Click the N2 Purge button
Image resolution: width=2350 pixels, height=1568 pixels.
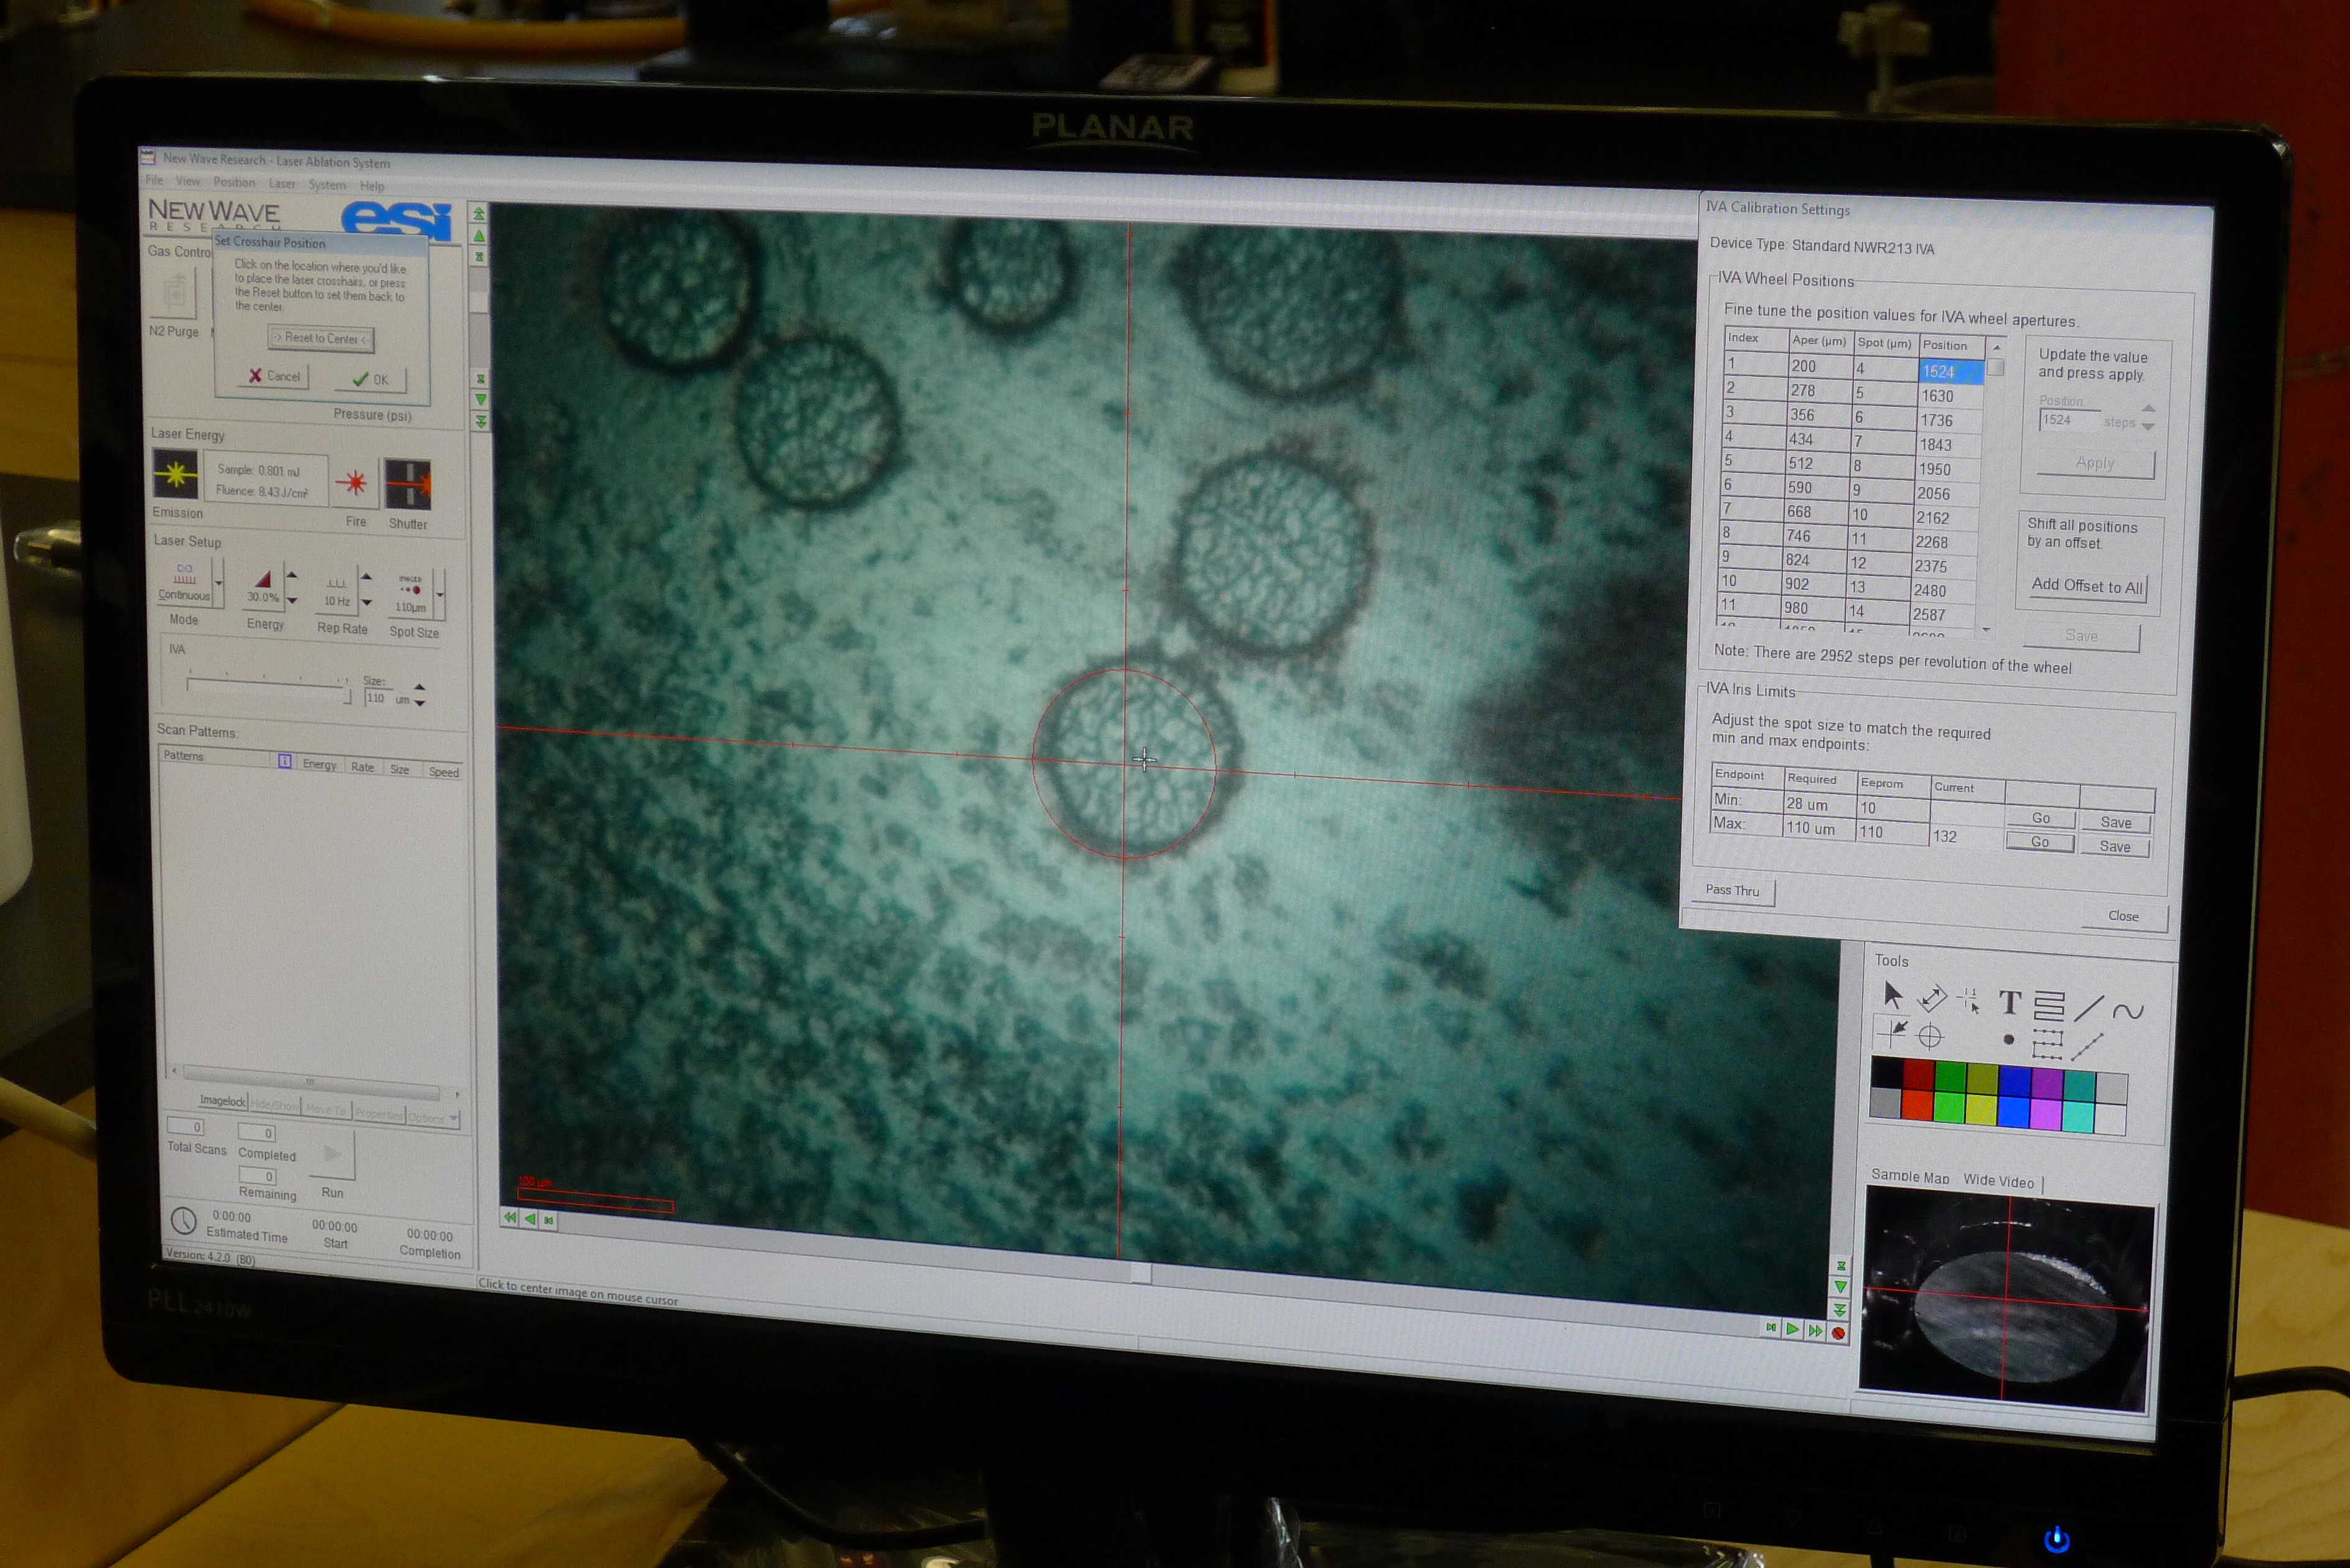175,294
